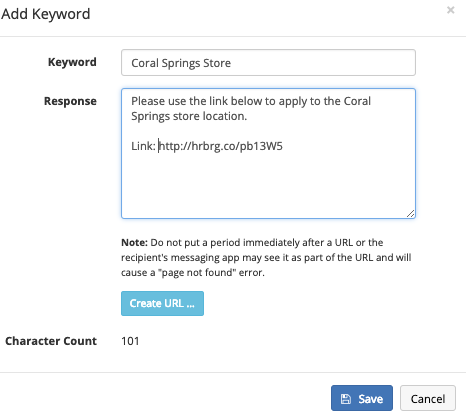Click inside the Response text area
This screenshot has width=466, height=417.
pos(268,154)
